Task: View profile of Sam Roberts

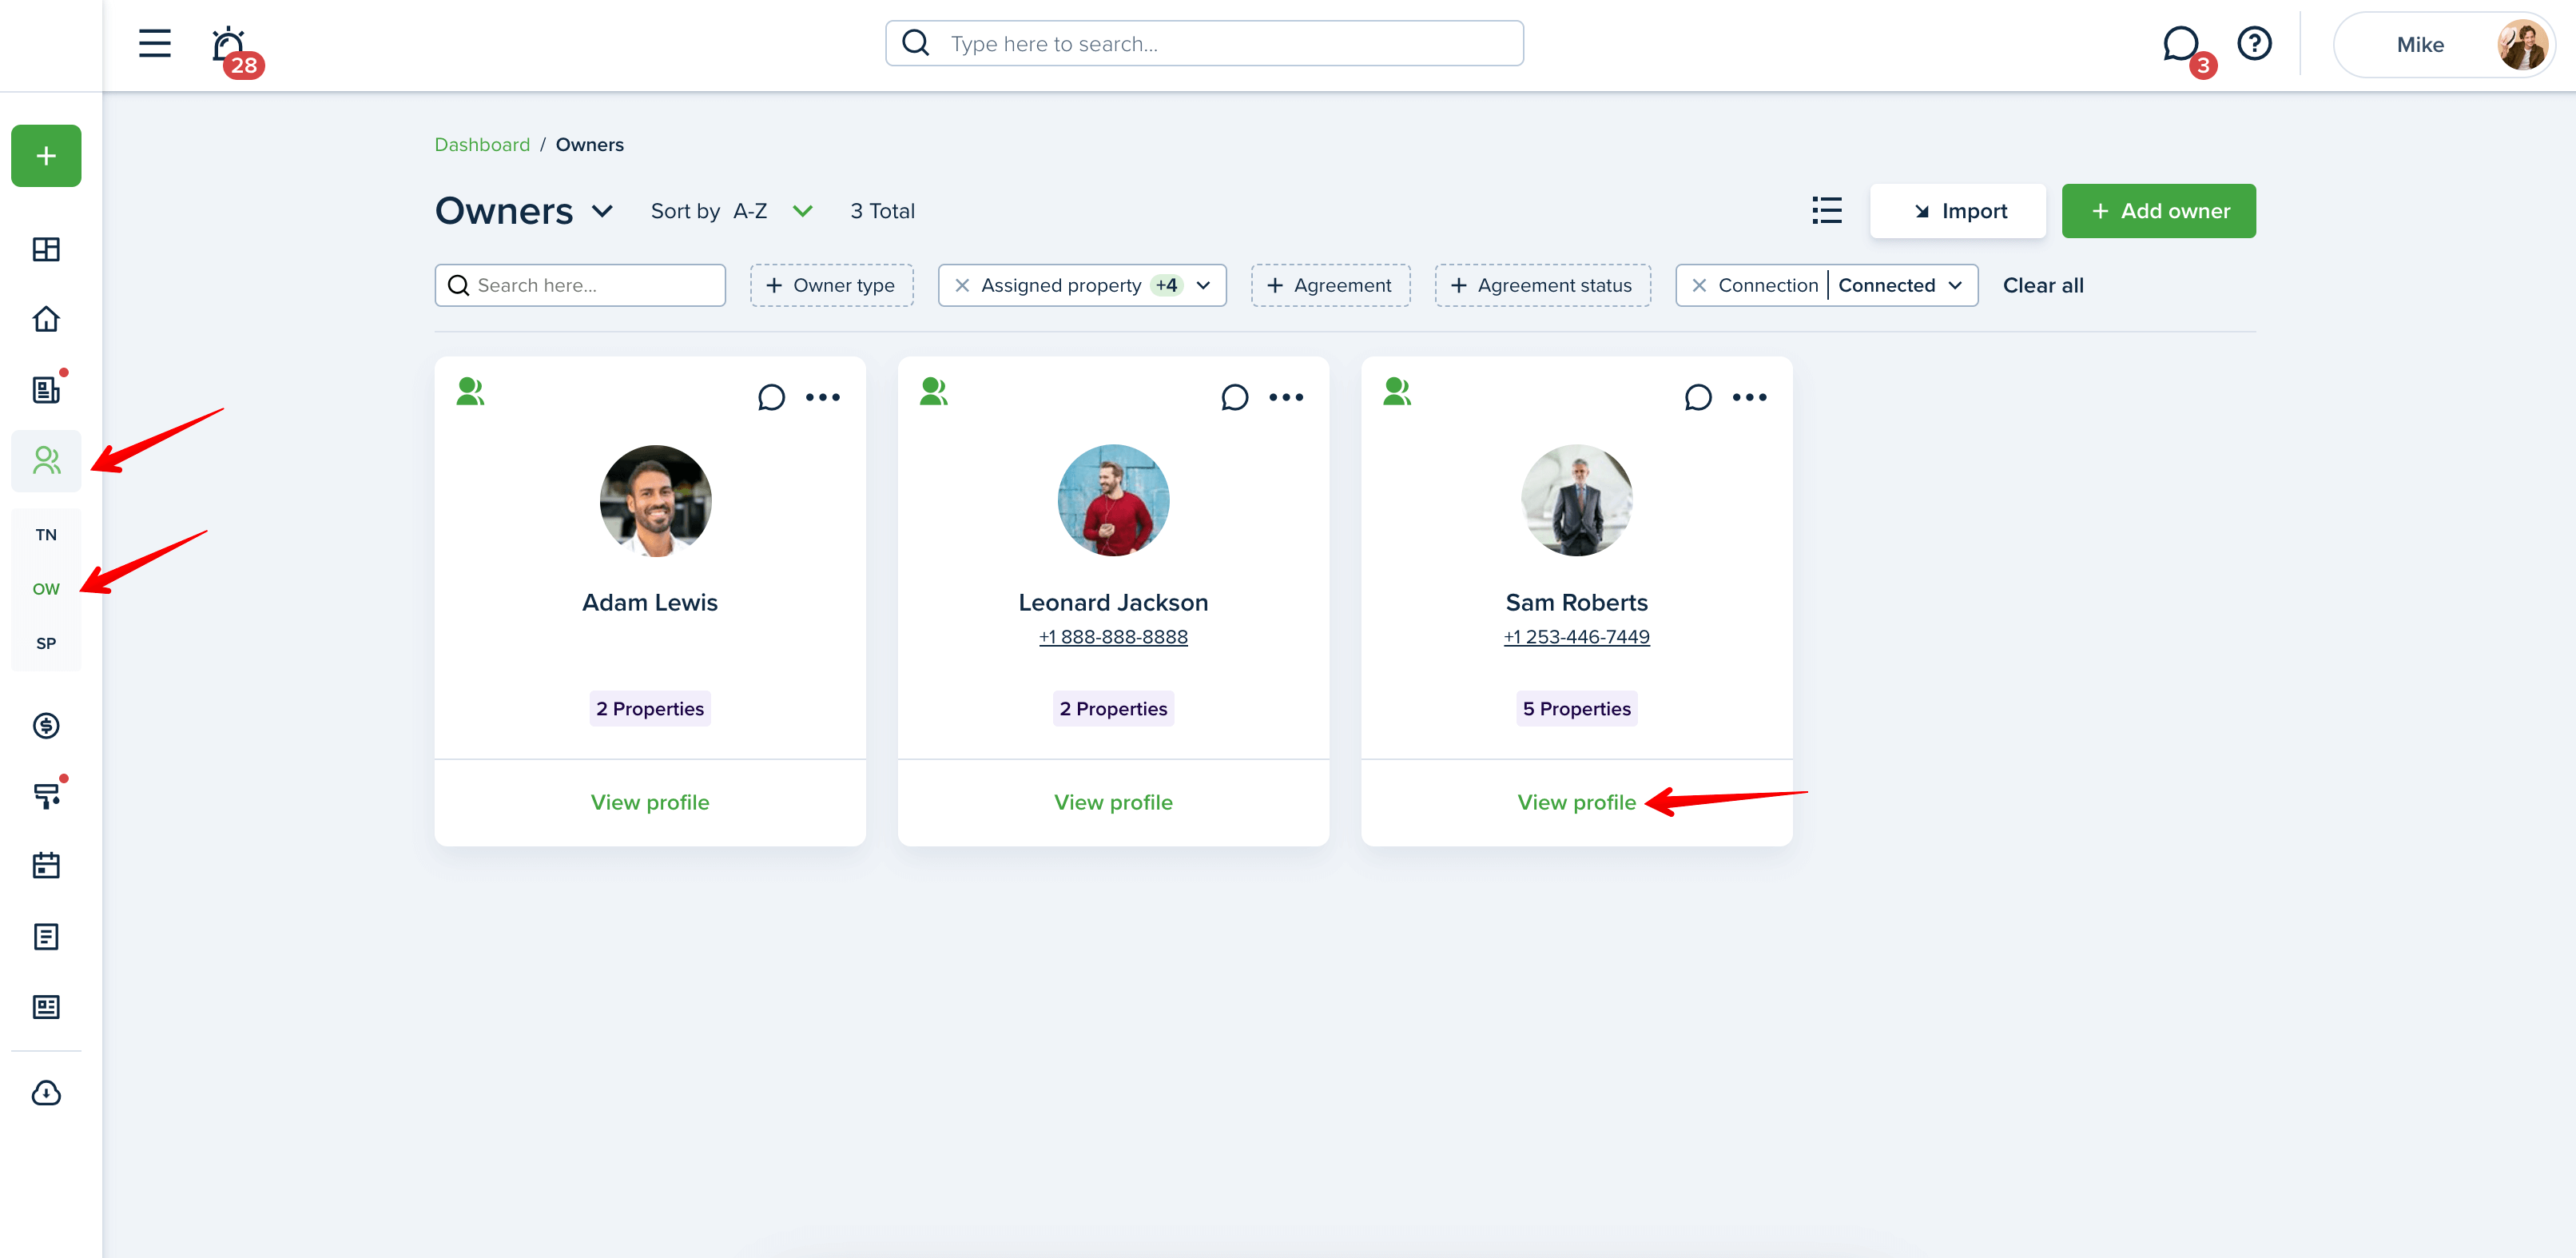Action: [x=1576, y=802]
